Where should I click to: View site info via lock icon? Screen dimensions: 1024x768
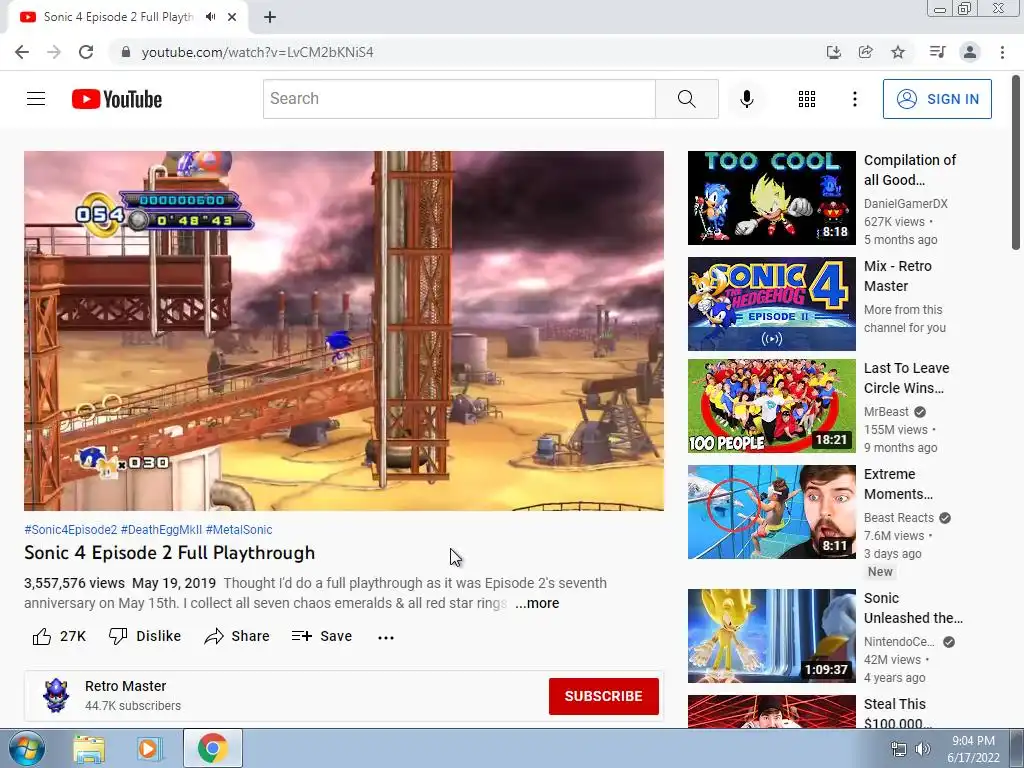pyautogui.click(x=126, y=52)
